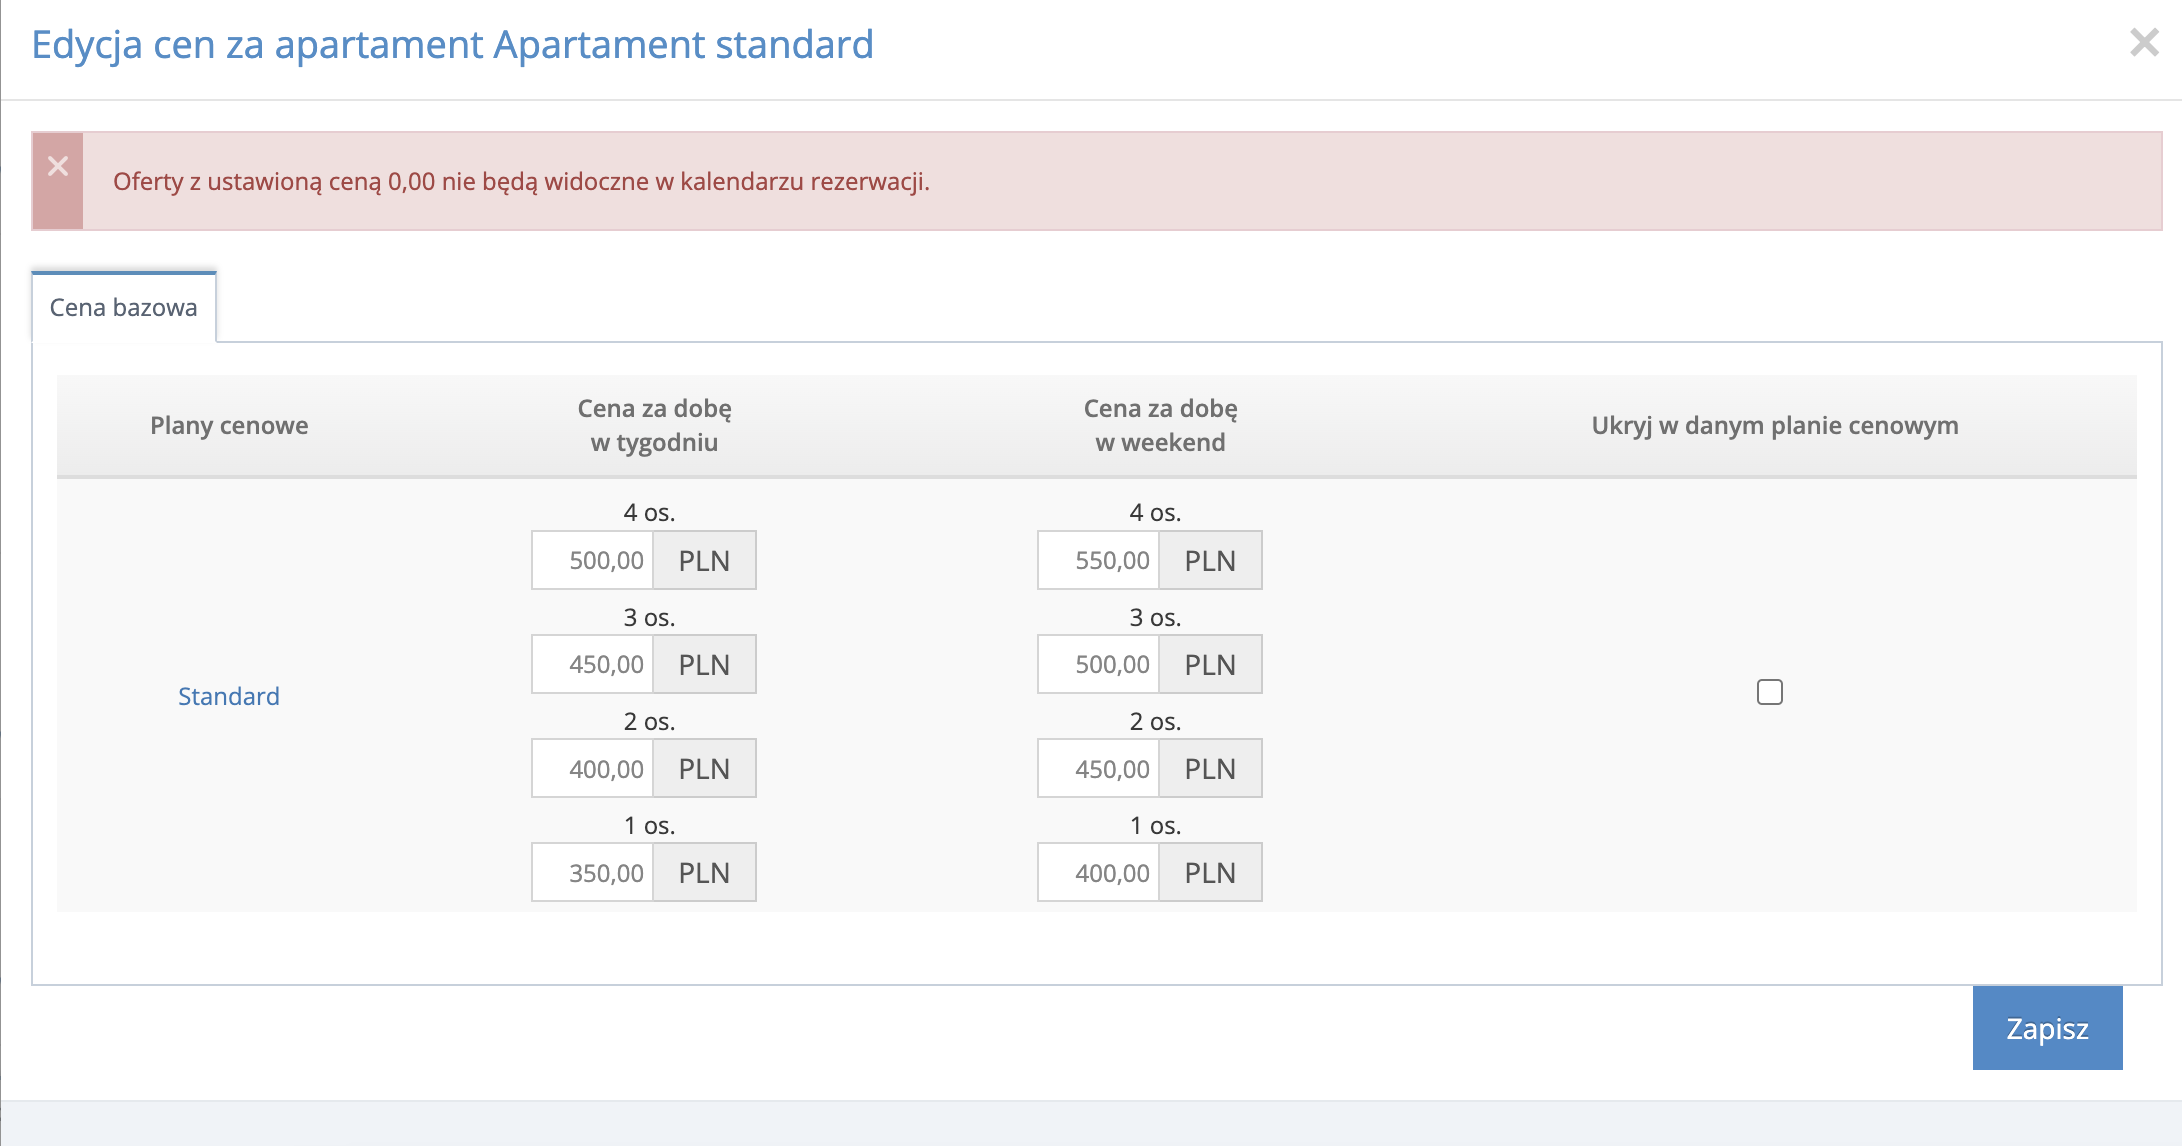The height and width of the screenshot is (1146, 2182).
Task: Switch to the Cena bazowa tab
Action: (123, 307)
